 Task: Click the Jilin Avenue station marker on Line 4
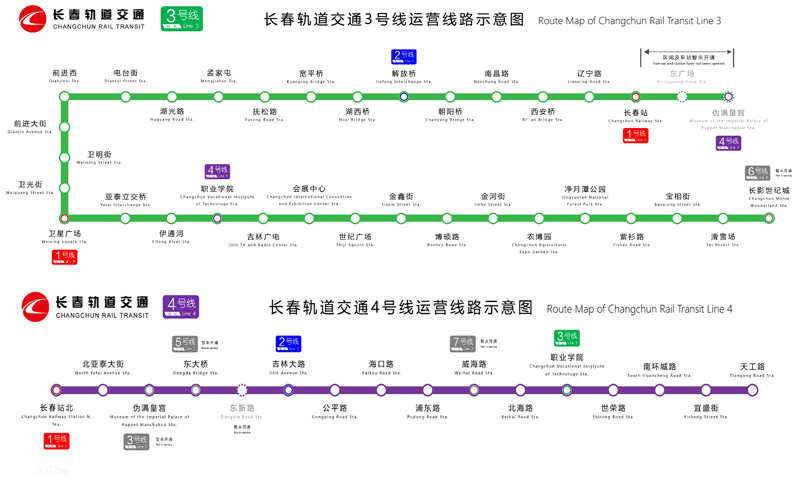point(288,390)
